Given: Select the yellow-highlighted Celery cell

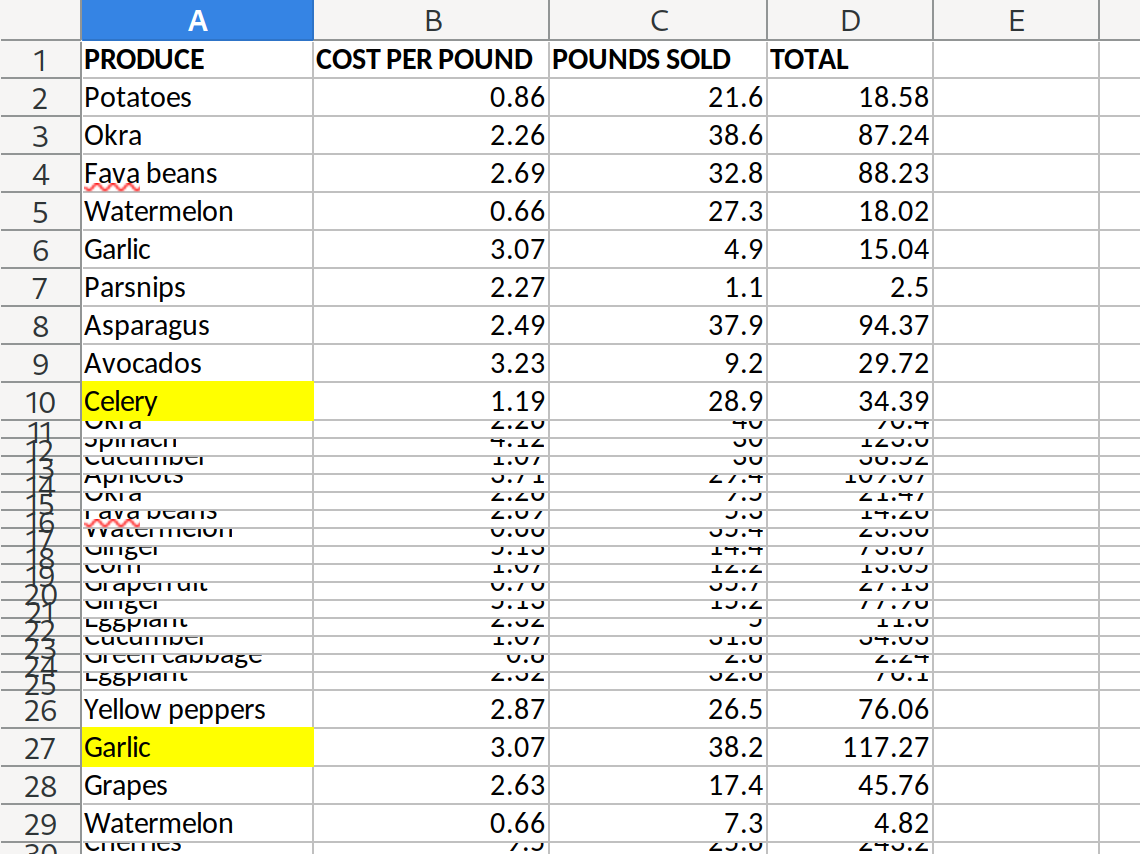Looking at the screenshot, I should (196, 402).
